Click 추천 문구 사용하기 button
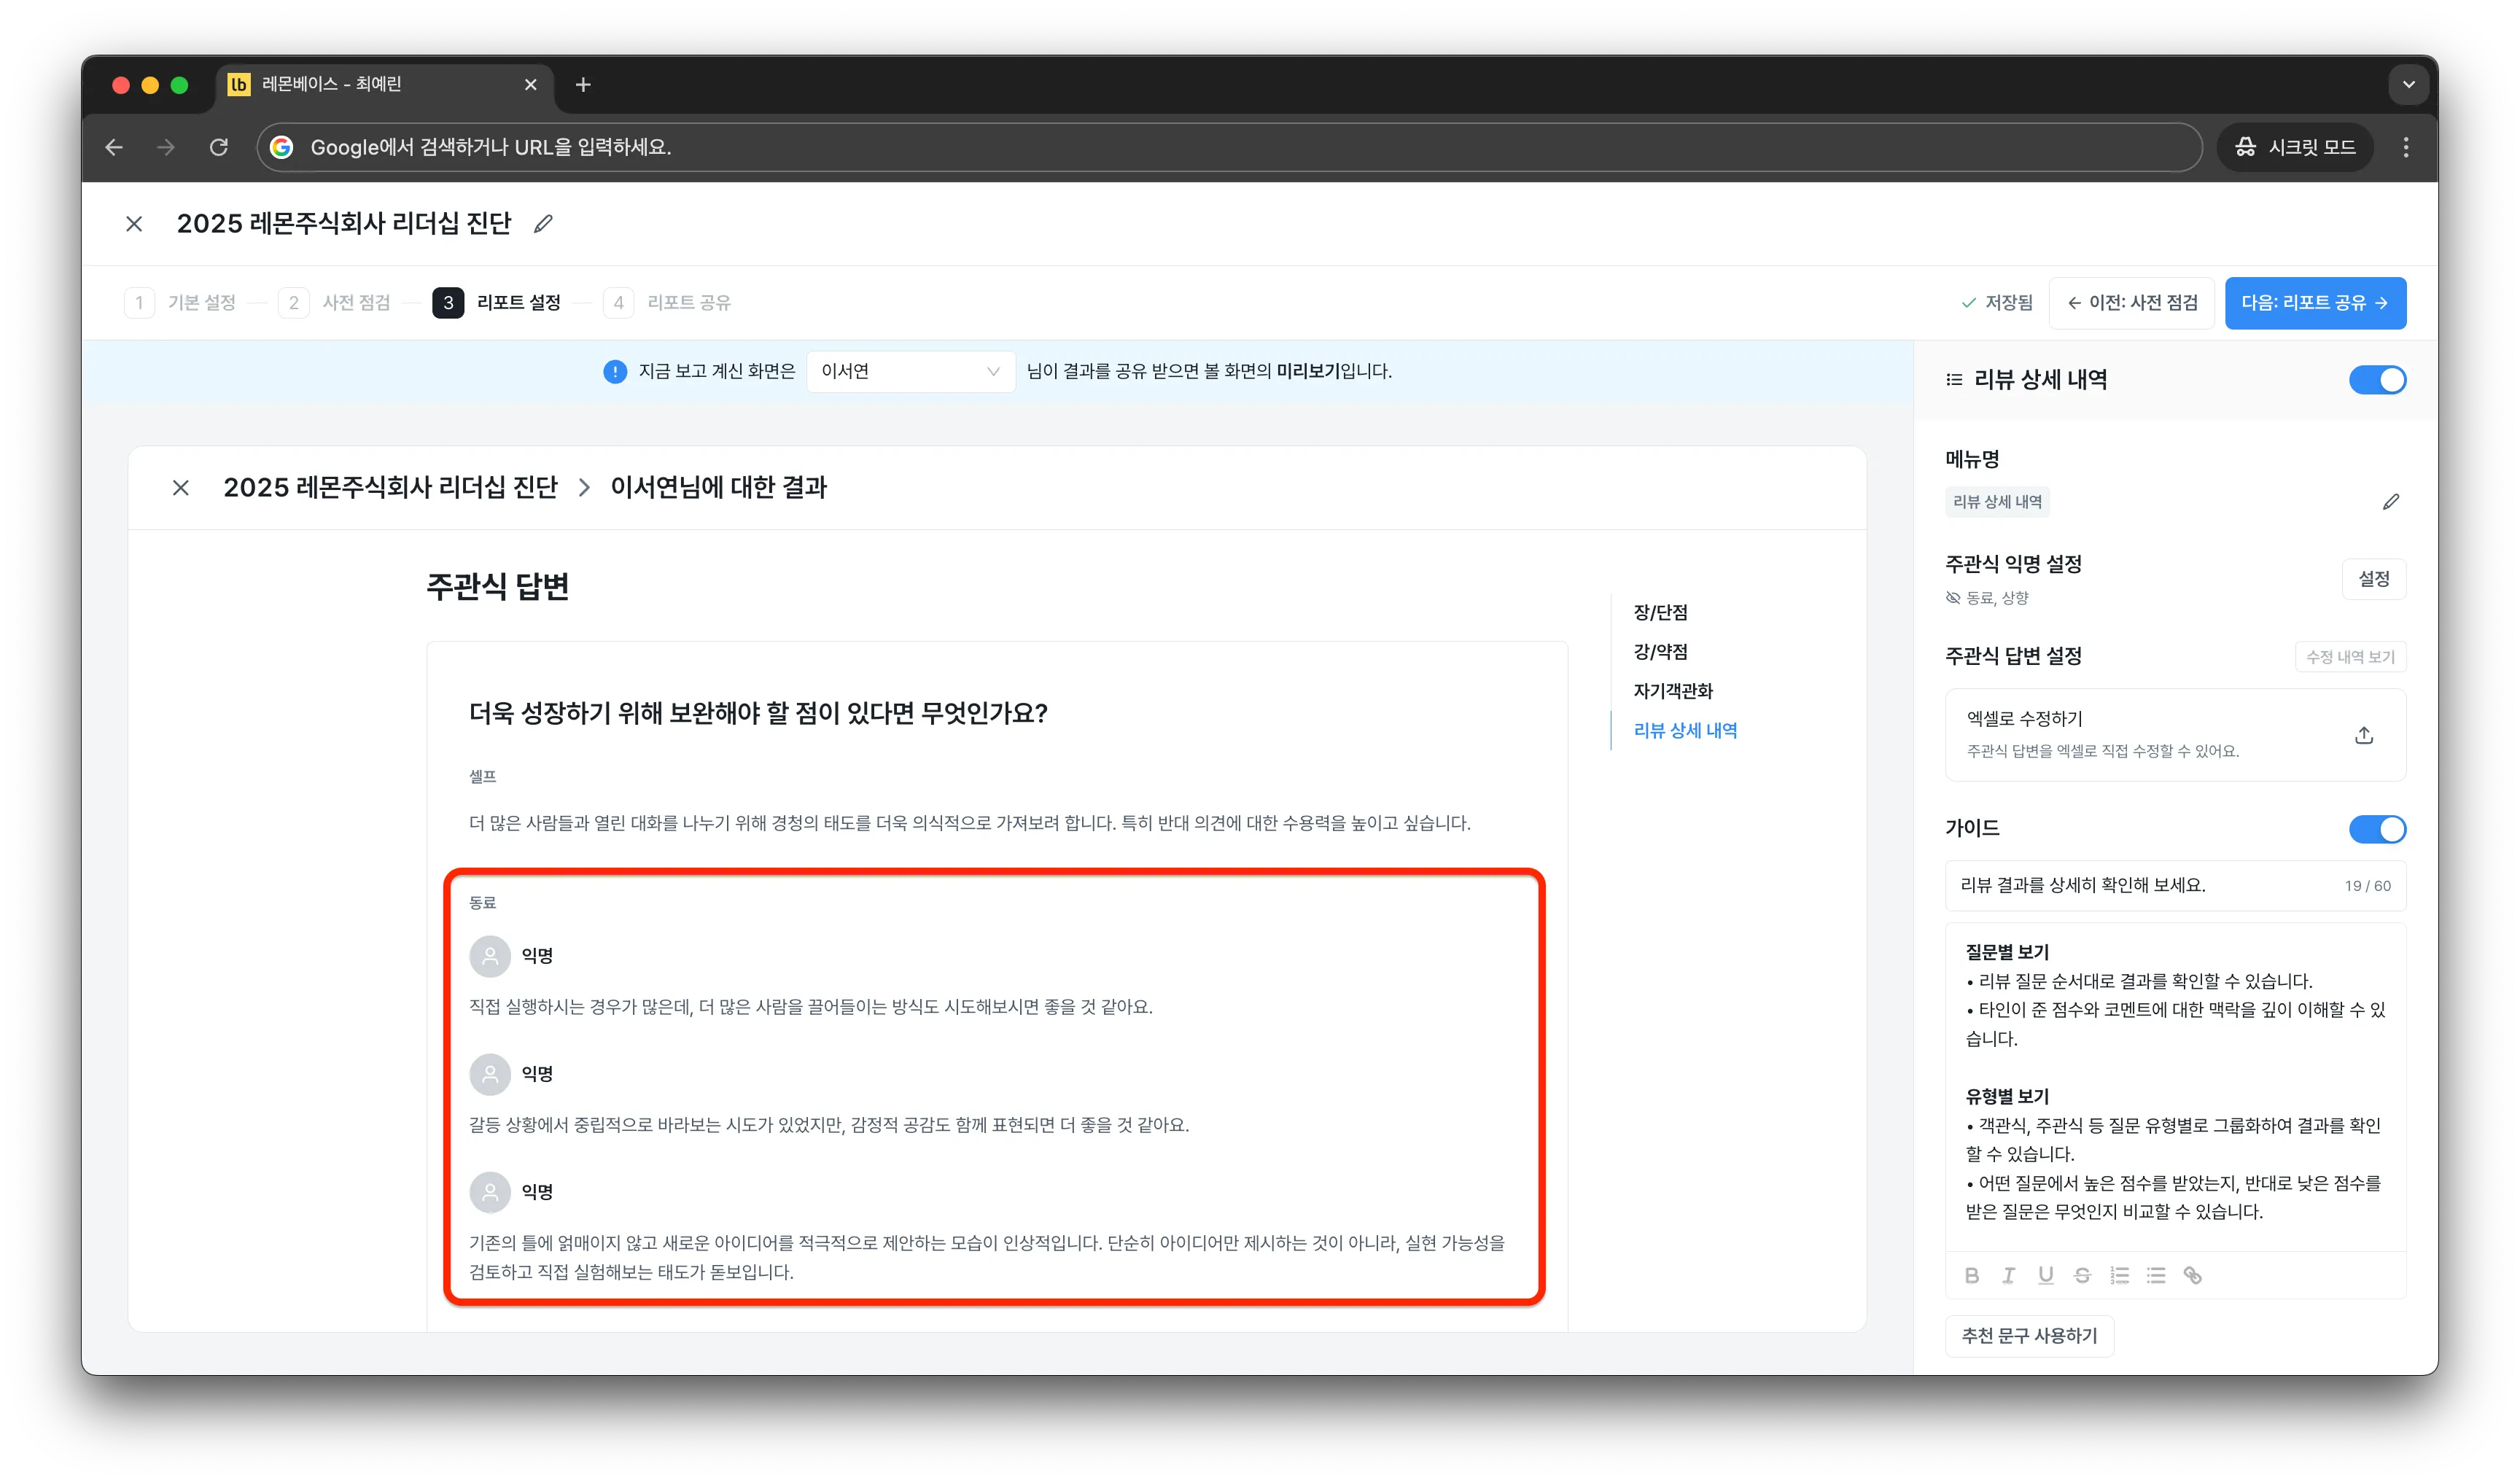 pyautogui.click(x=2029, y=1336)
